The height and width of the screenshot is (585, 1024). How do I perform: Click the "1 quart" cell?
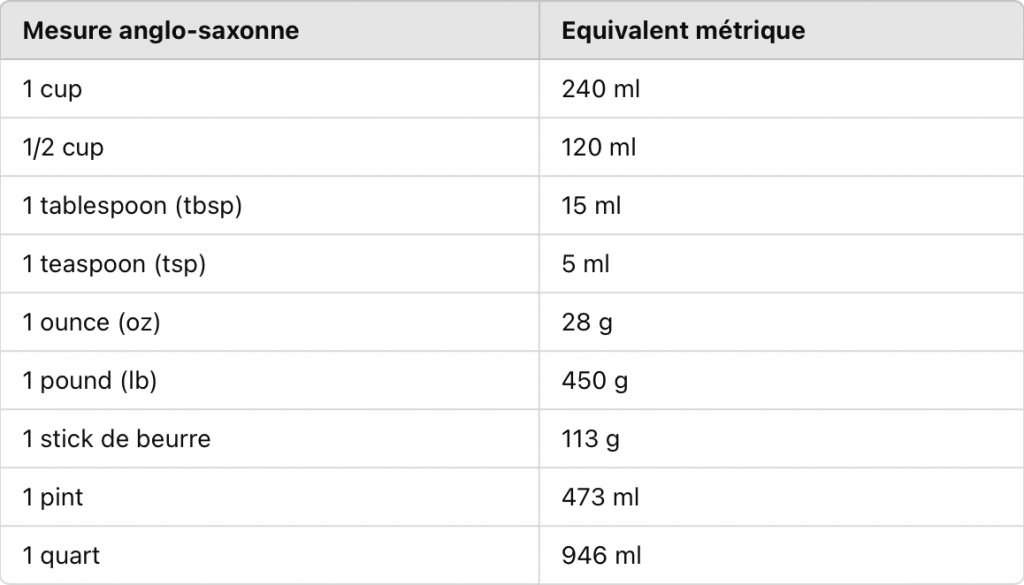tap(62, 555)
